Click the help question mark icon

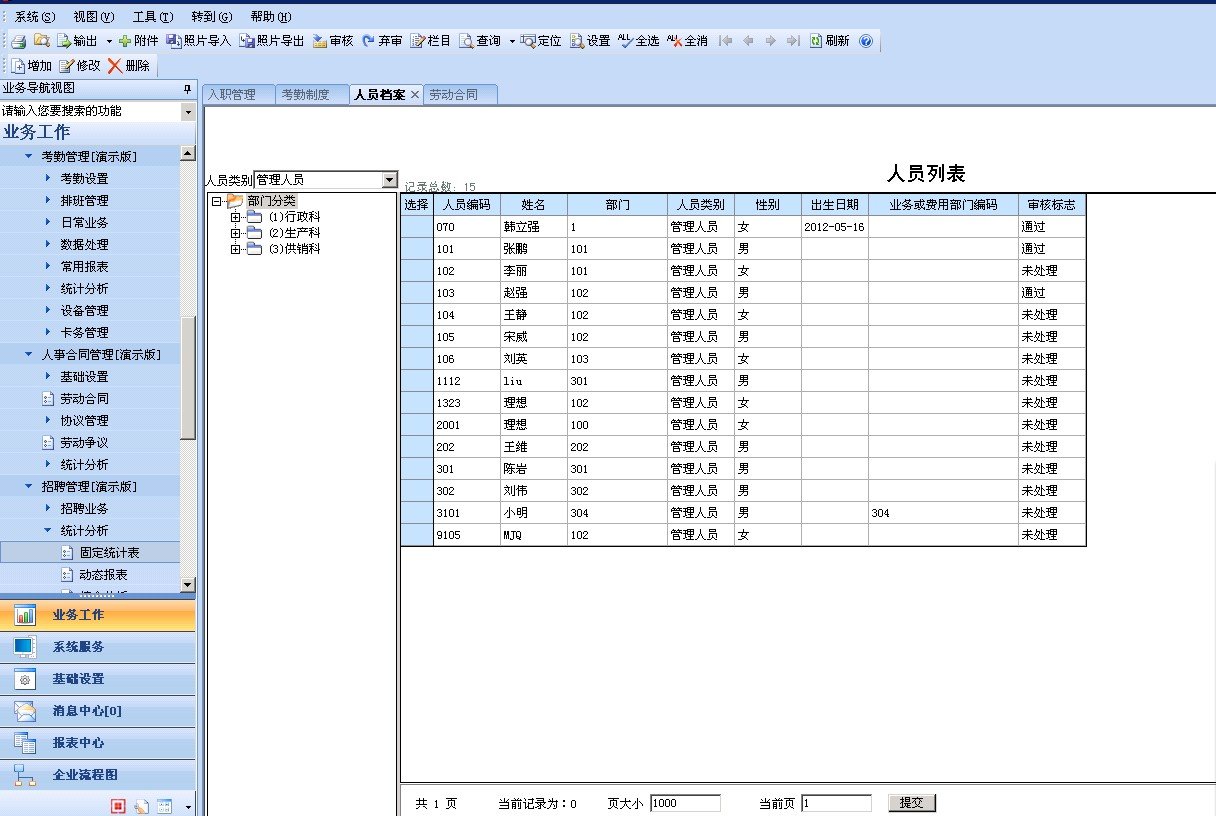click(866, 41)
